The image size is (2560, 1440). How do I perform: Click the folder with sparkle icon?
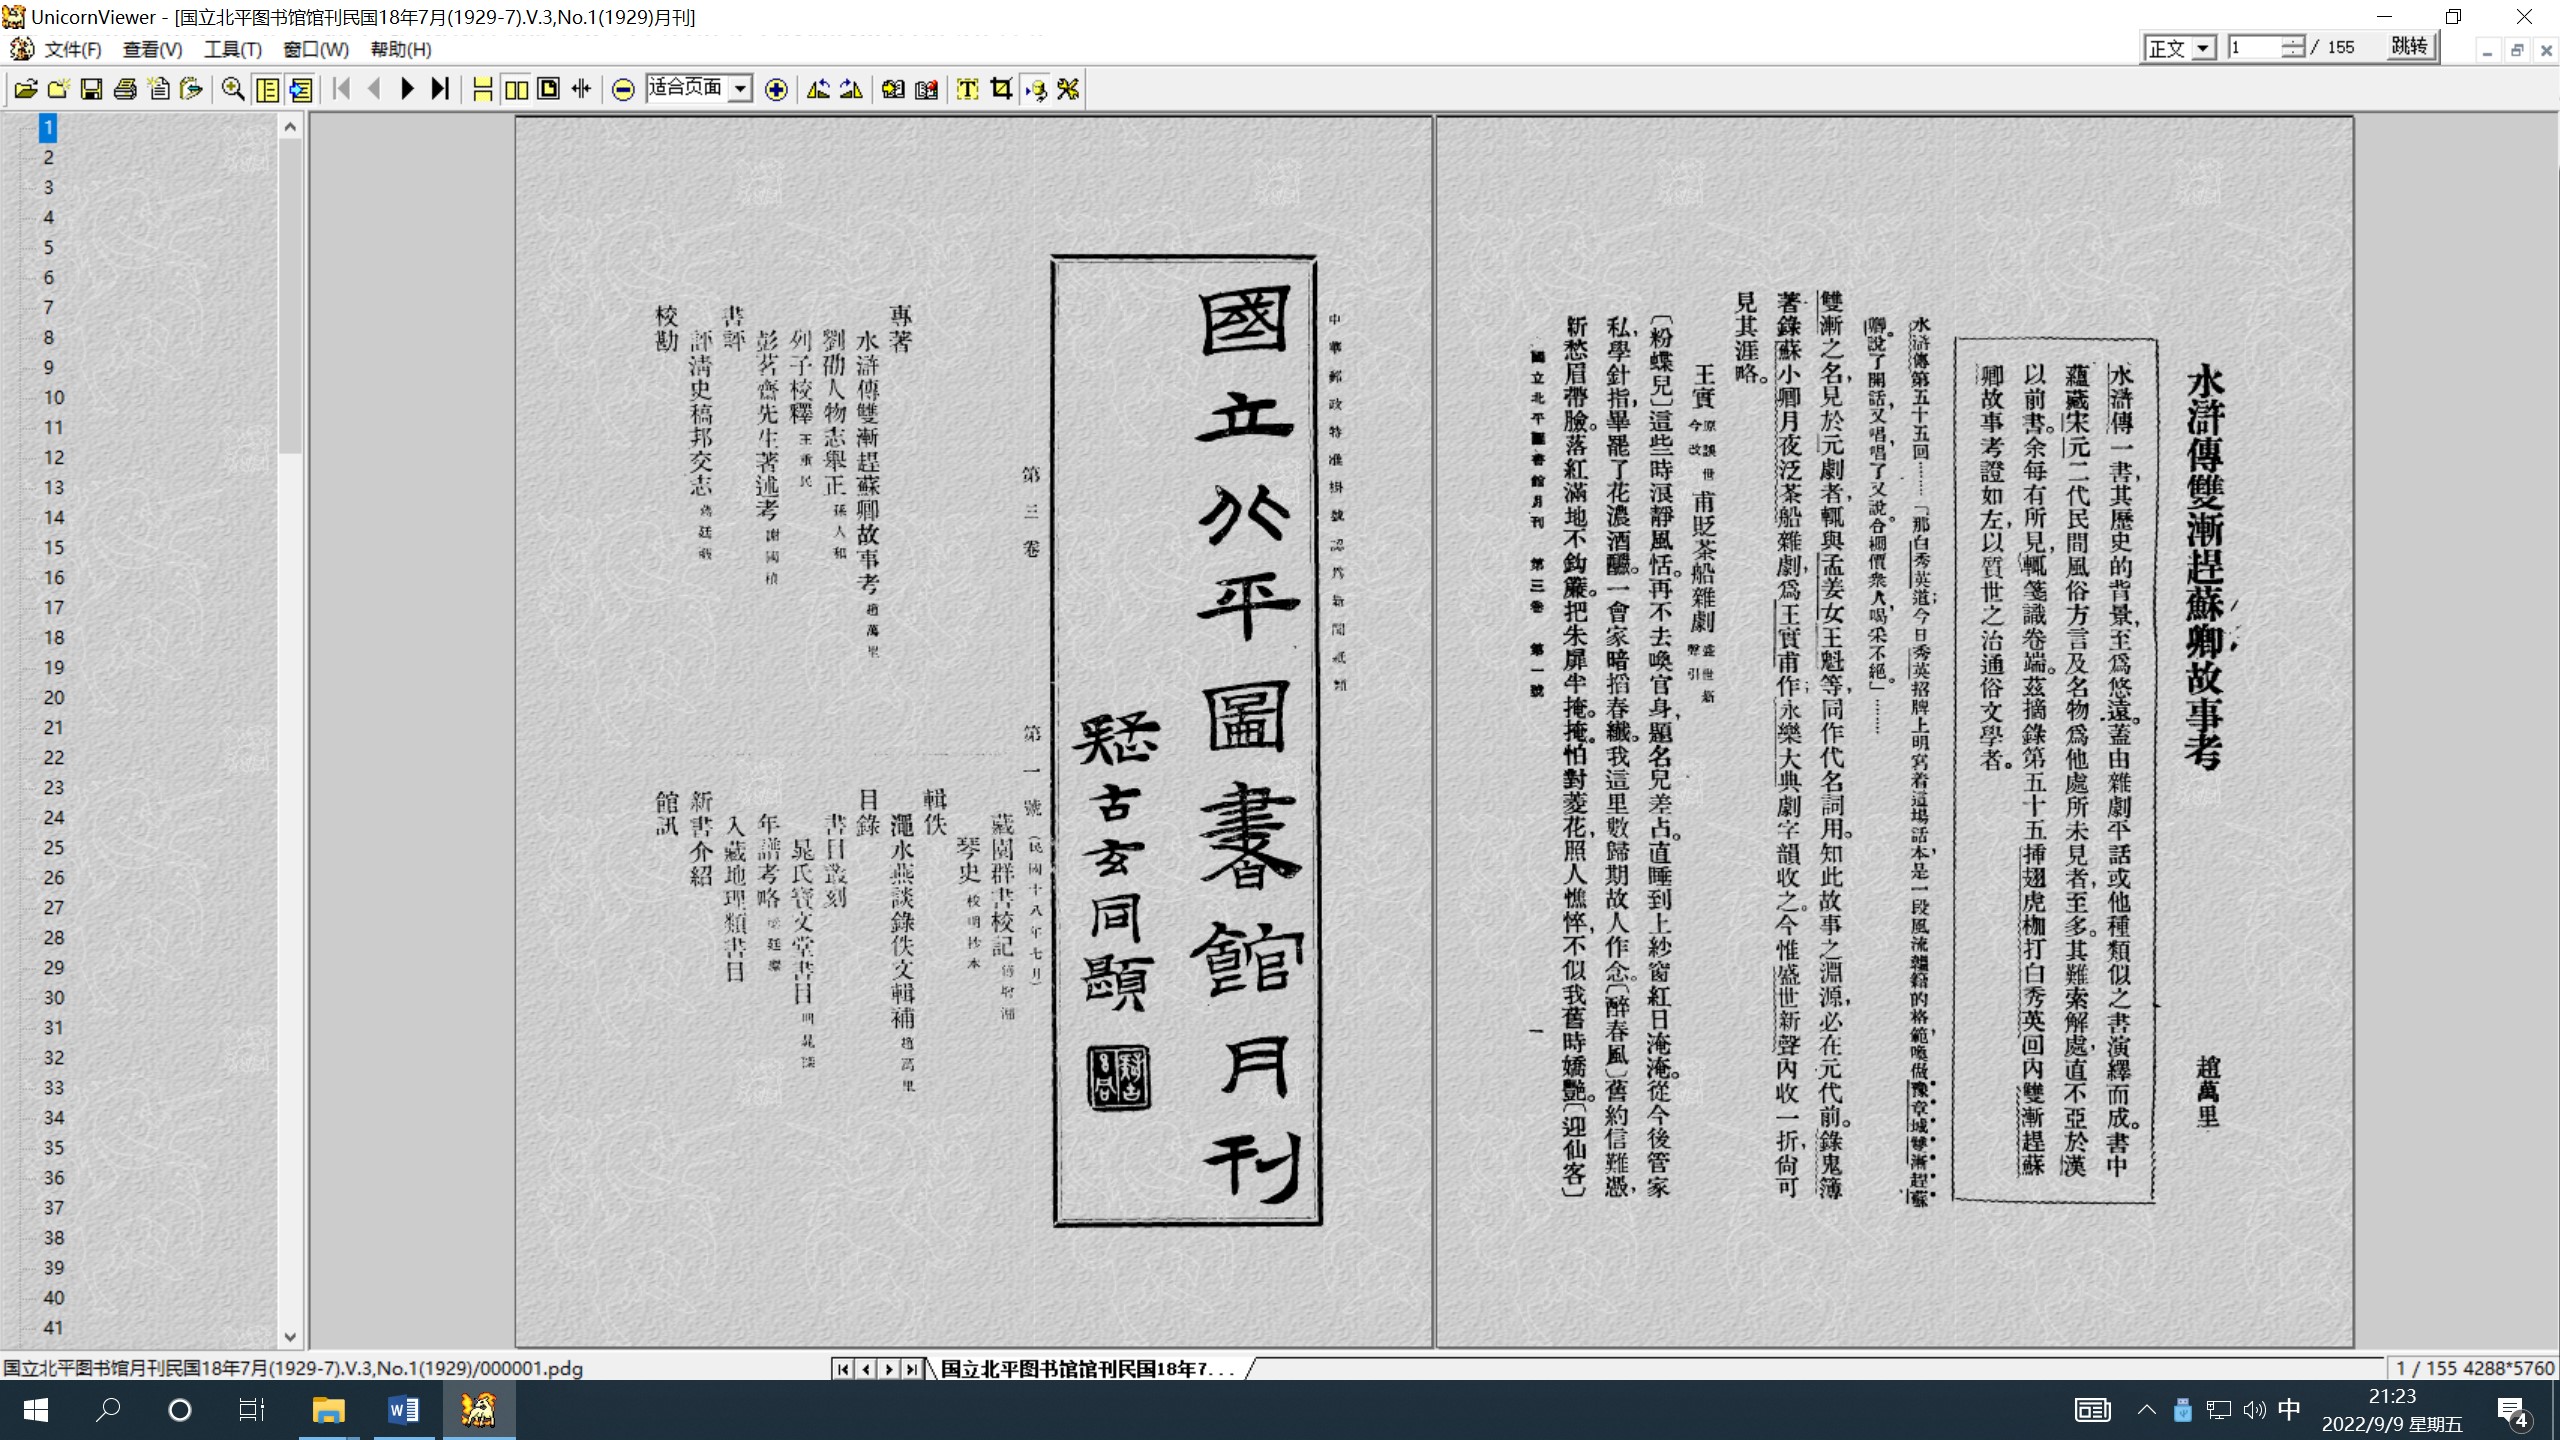pyautogui.click(x=58, y=89)
